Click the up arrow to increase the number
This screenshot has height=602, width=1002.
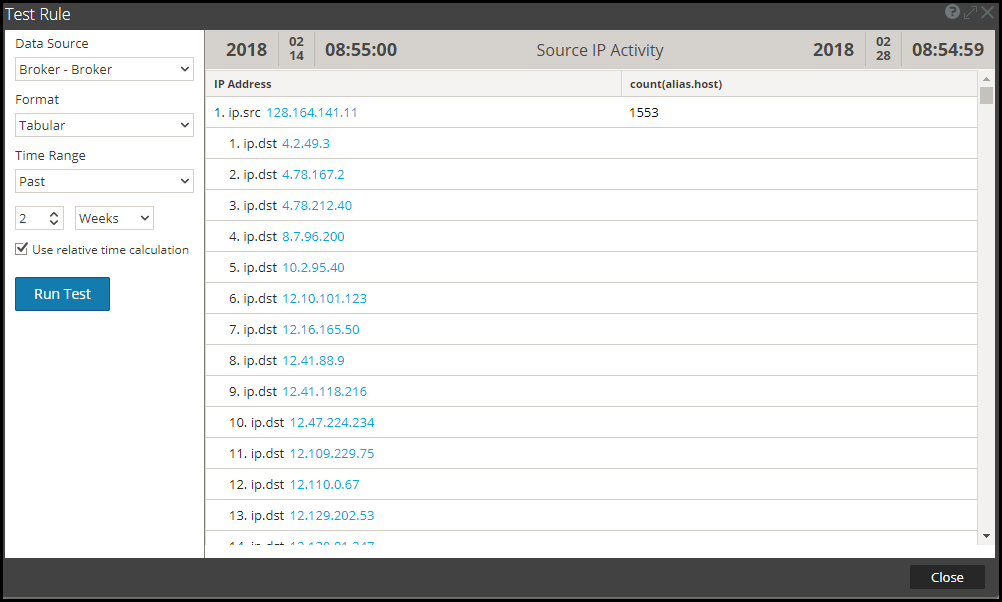(54, 213)
